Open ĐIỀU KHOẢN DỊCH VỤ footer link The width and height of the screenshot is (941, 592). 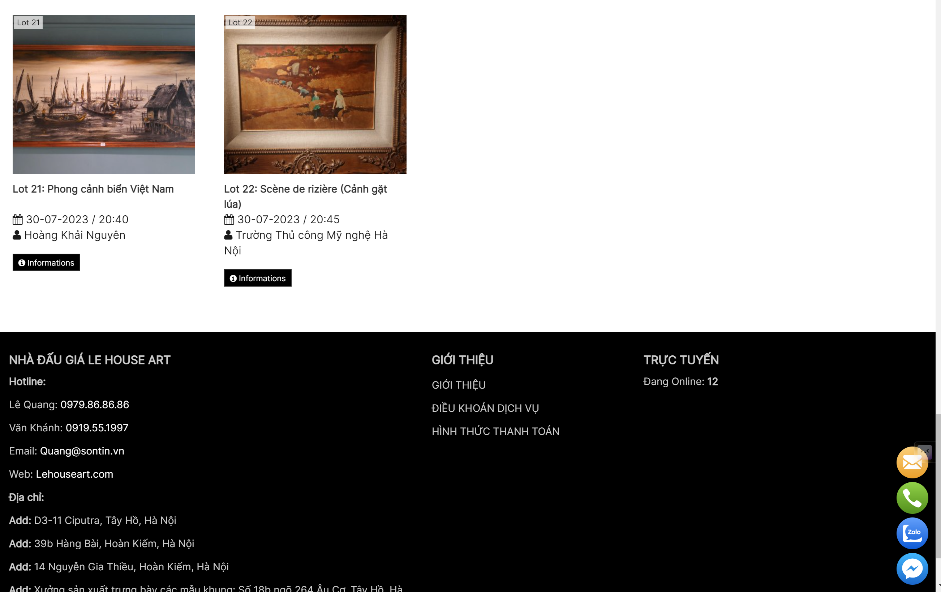[x=485, y=408]
